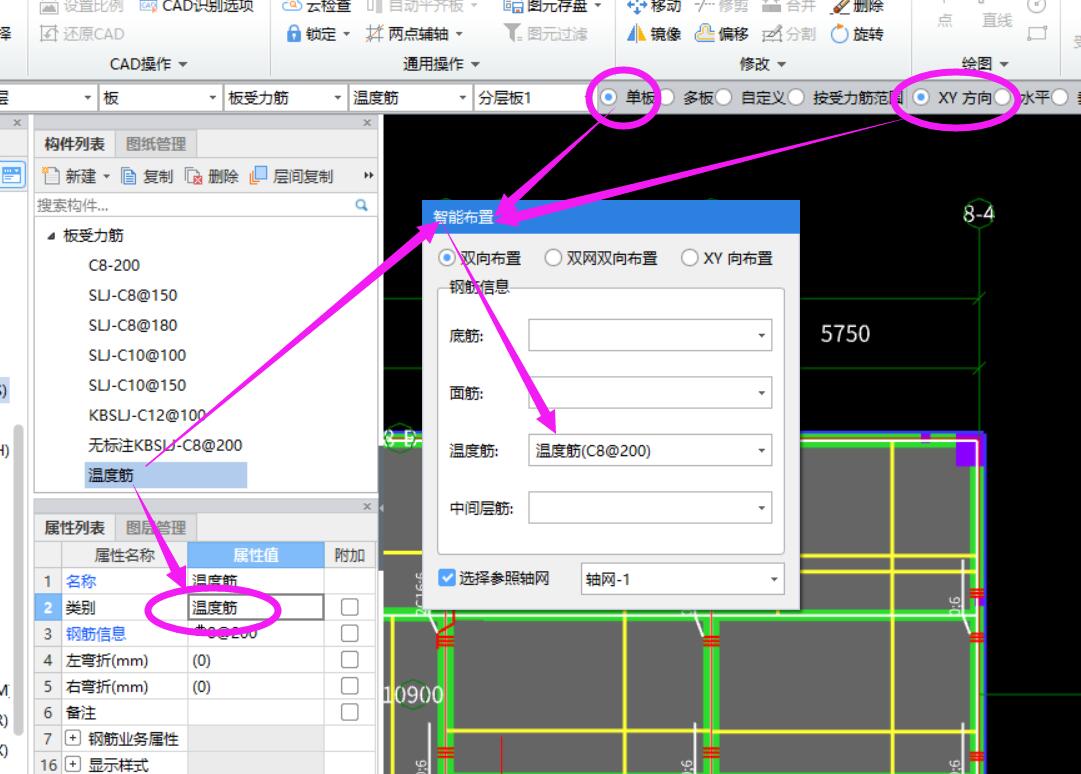Select the 水平 radio option

[x=1003, y=98]
